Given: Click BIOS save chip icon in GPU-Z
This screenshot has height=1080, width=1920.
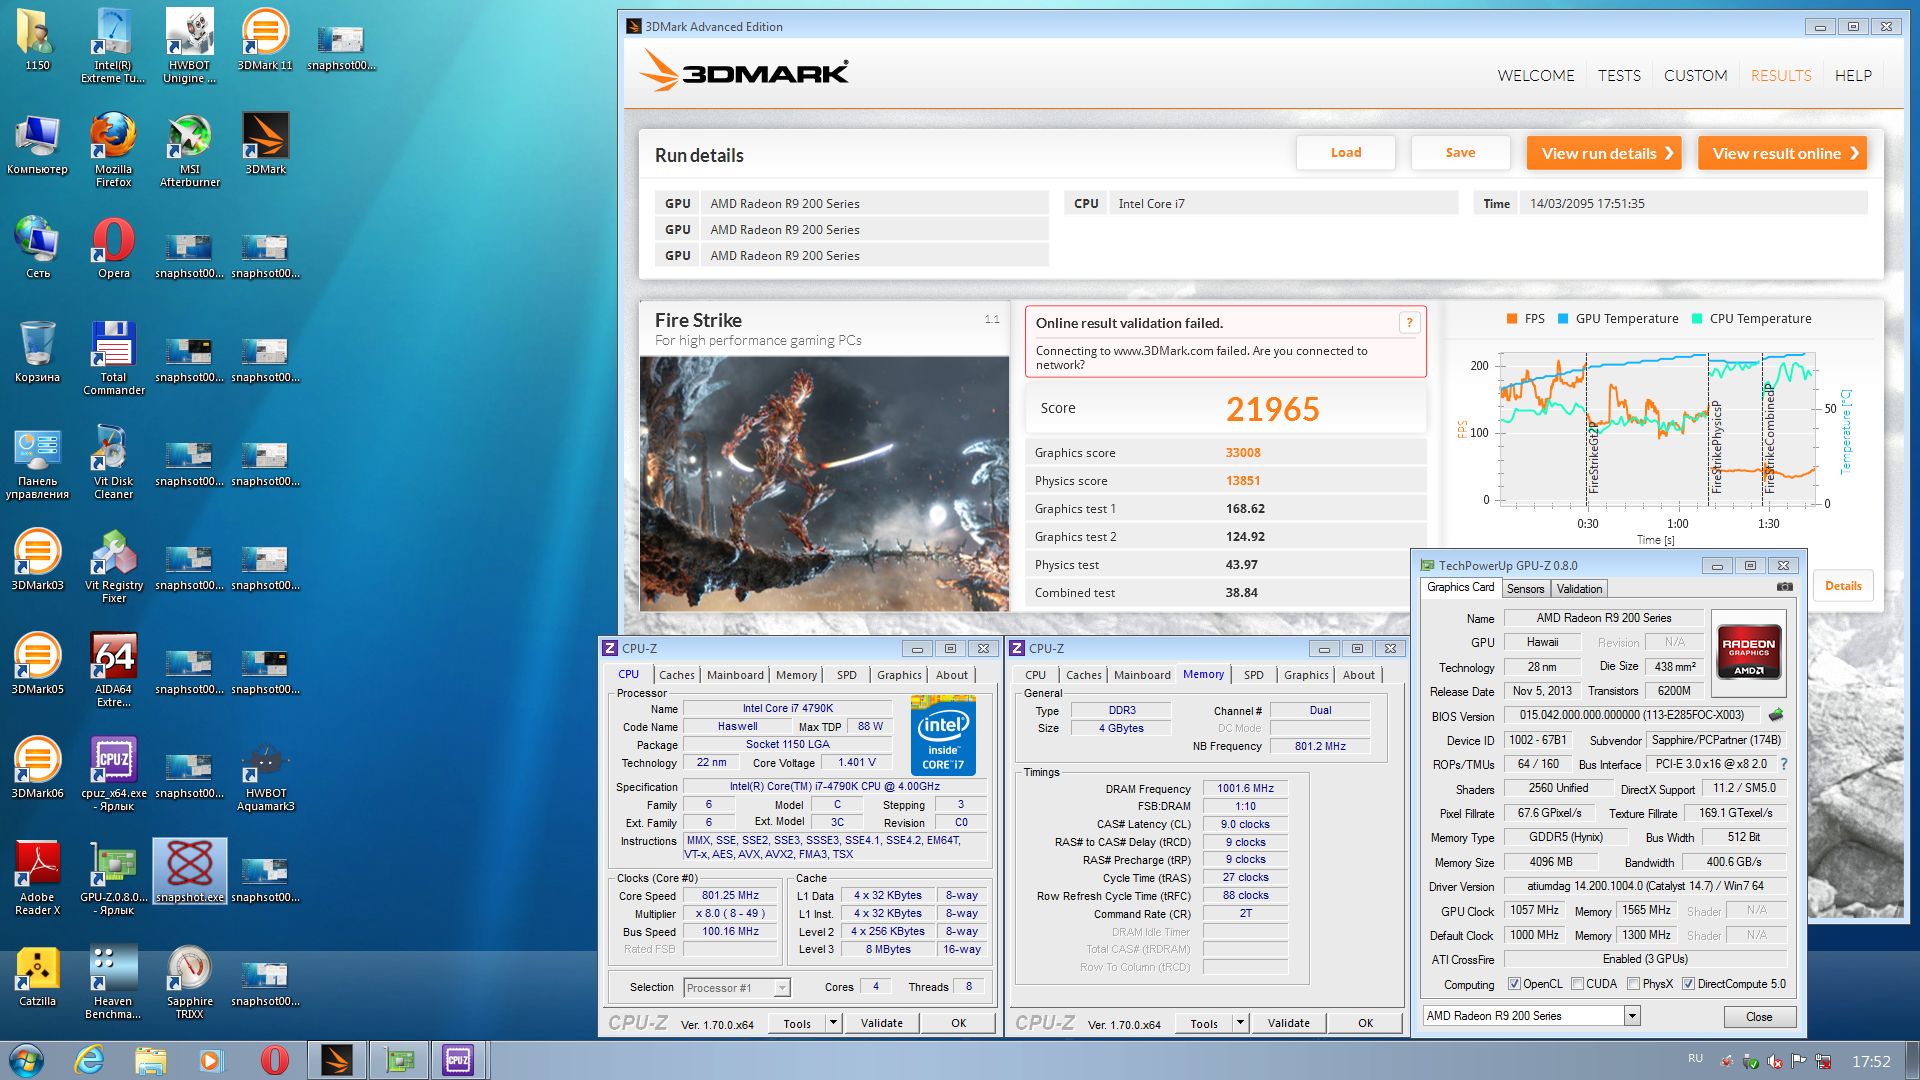Looking at the screenshot, I should 1776,715.
